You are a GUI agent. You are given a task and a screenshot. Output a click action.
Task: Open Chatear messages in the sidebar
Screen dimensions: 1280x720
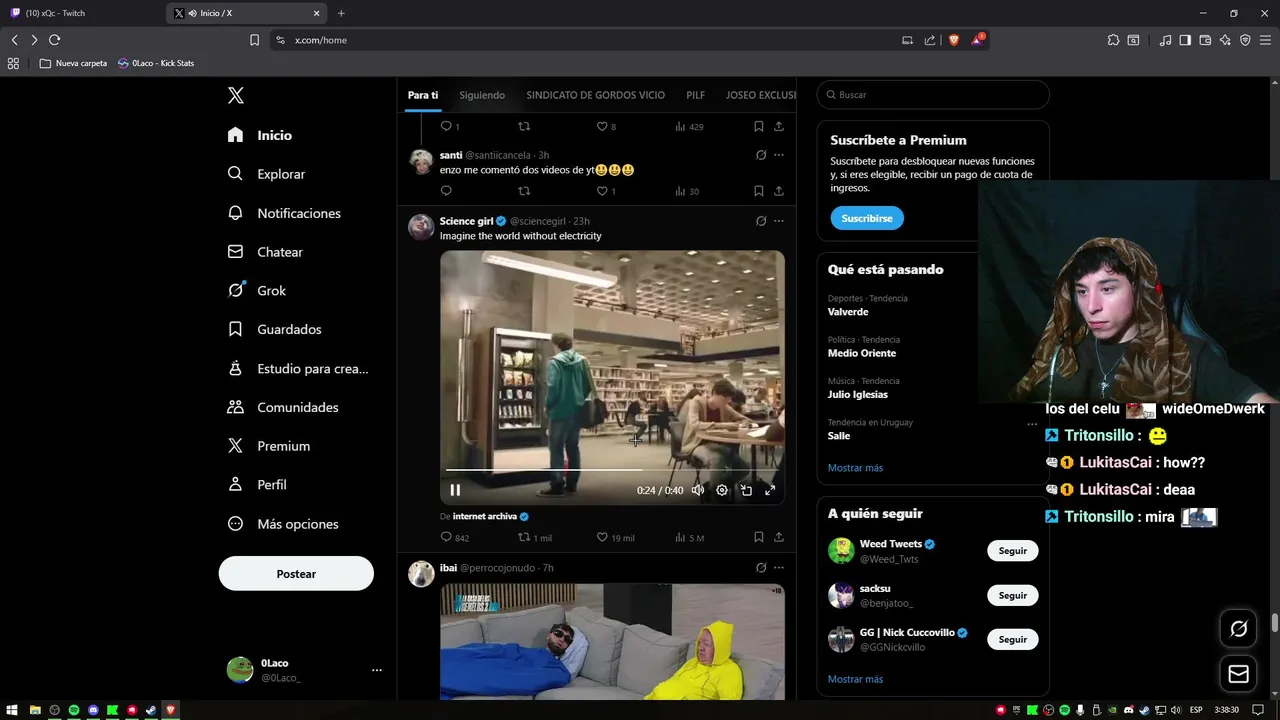pos(265,252)
